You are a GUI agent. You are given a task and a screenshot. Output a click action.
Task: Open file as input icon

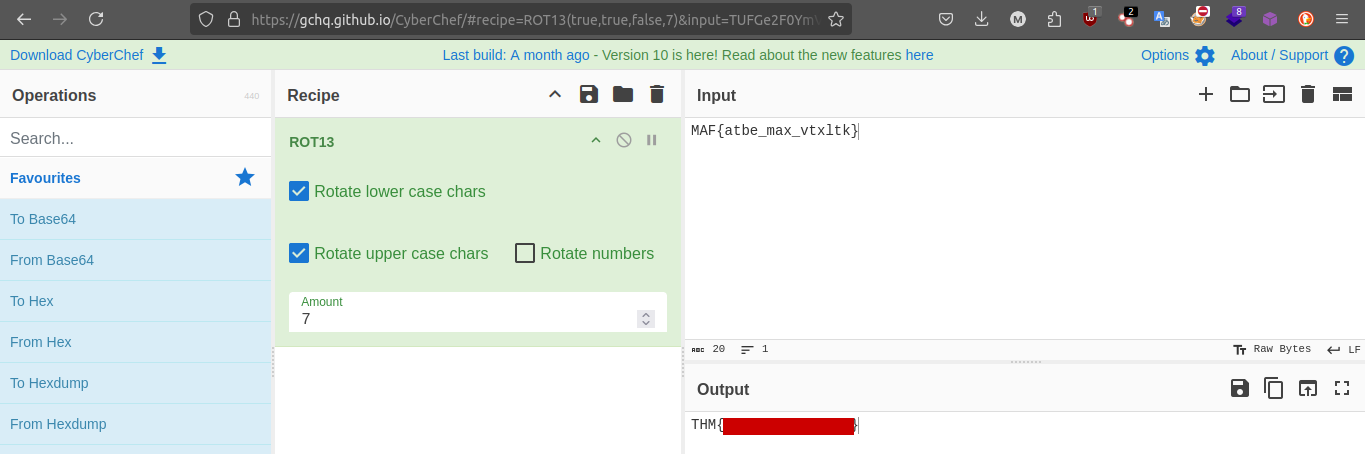pyautogui.click(x=1273, y=95)
